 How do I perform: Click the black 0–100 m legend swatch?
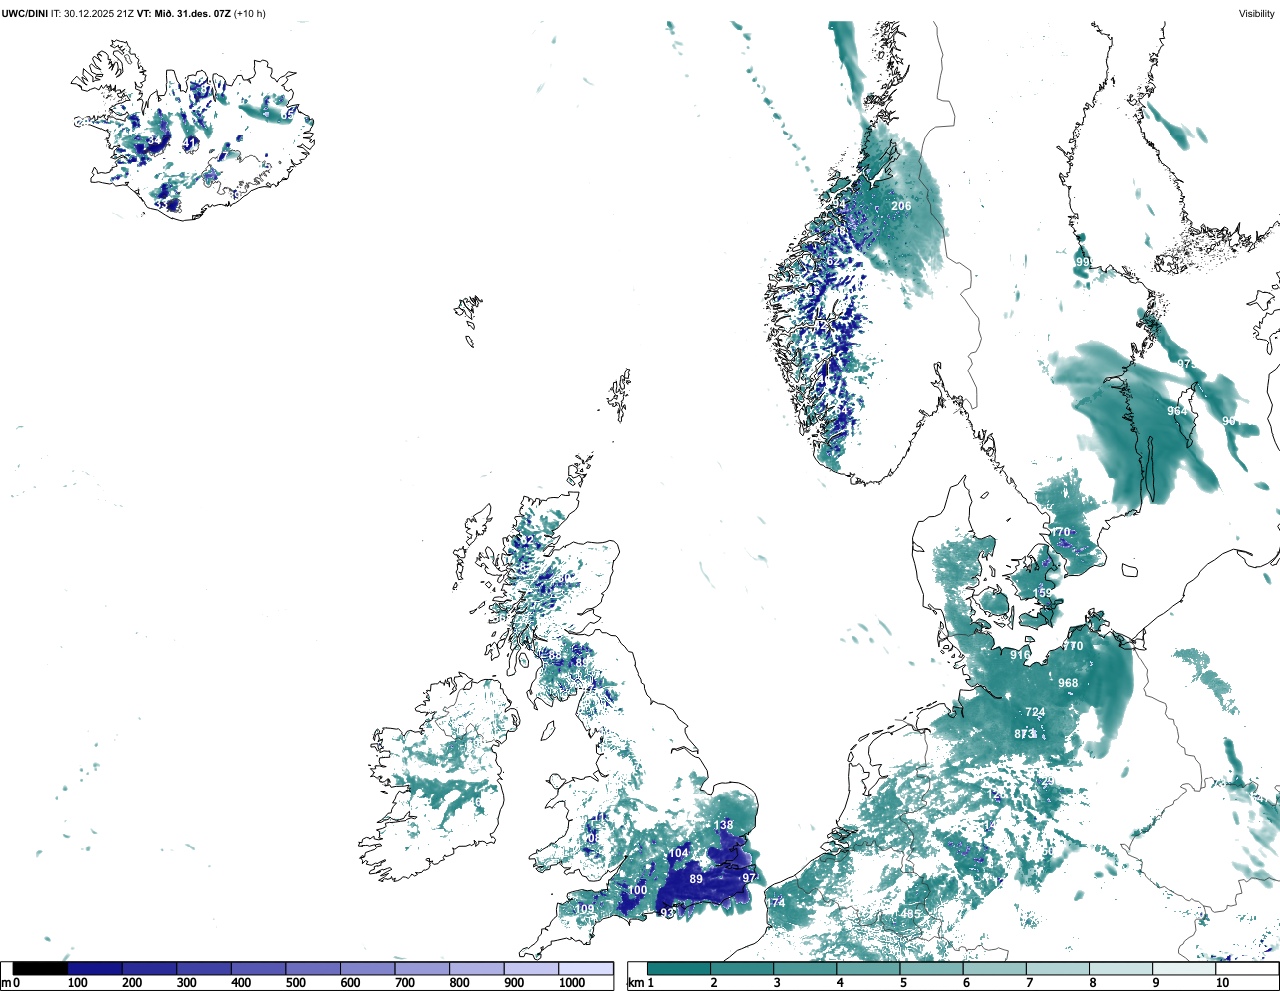(40, 968)
